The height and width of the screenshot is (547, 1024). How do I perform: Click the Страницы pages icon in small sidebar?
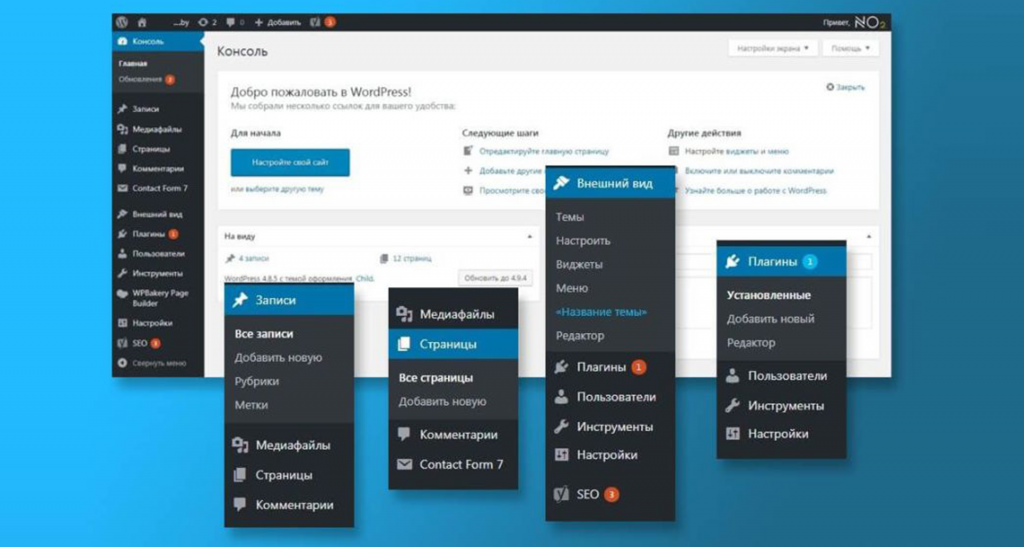coord(122,149)
